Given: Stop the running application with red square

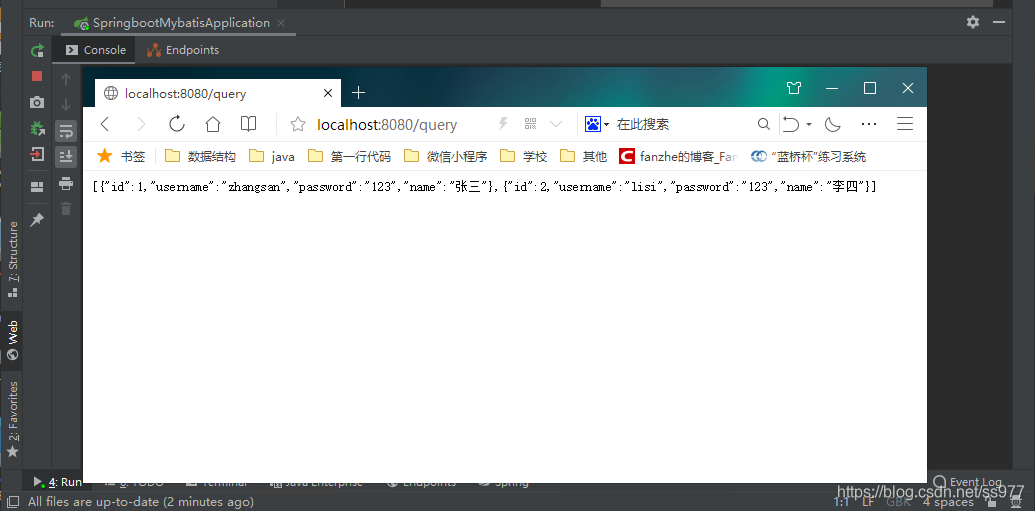Looking at the screenshot, I should 37,76.
